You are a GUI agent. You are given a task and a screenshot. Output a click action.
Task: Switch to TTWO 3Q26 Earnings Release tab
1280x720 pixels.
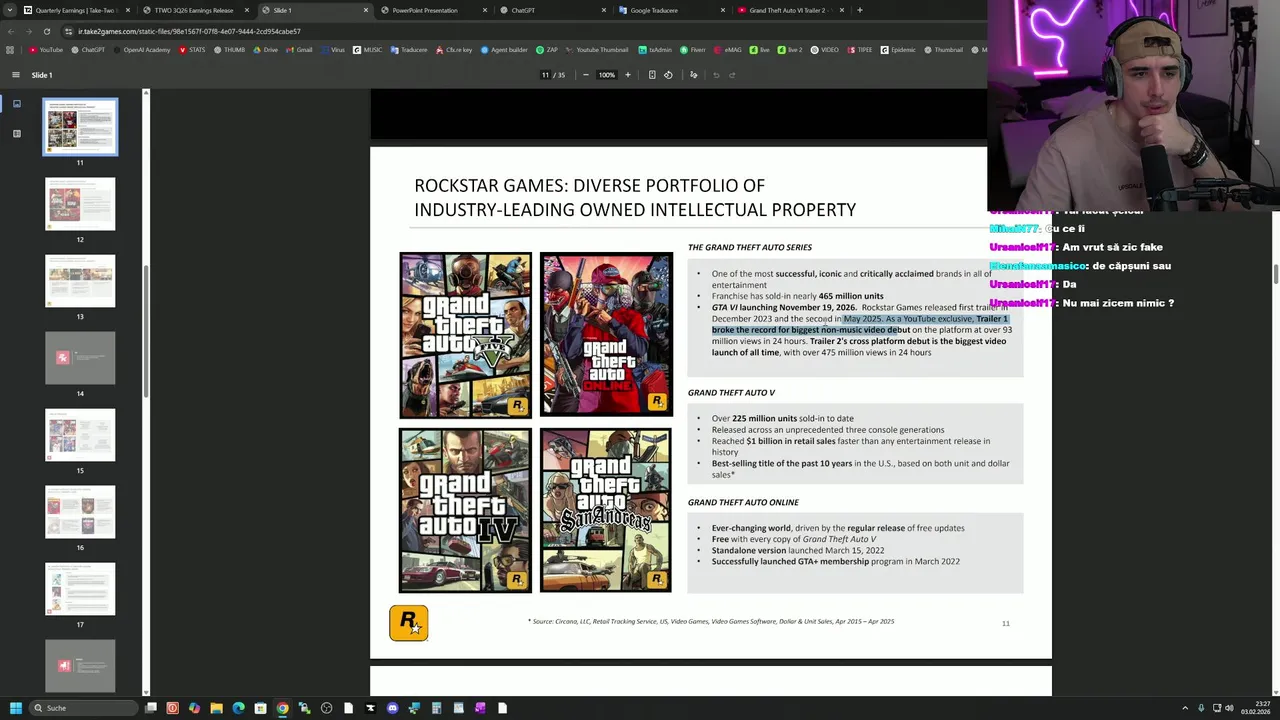[194, 10]
